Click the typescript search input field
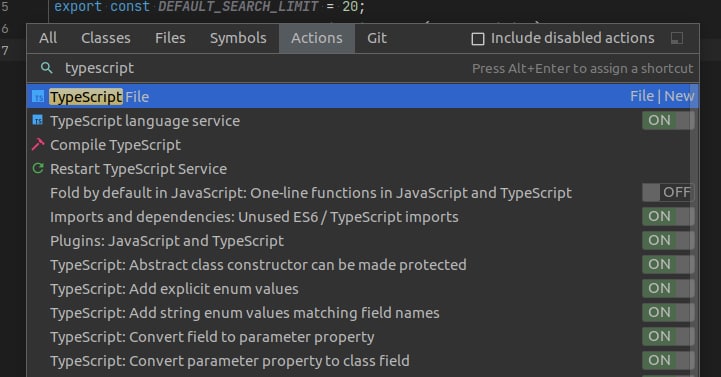This screenshot has width=721, height=377. tap(262, 68)
